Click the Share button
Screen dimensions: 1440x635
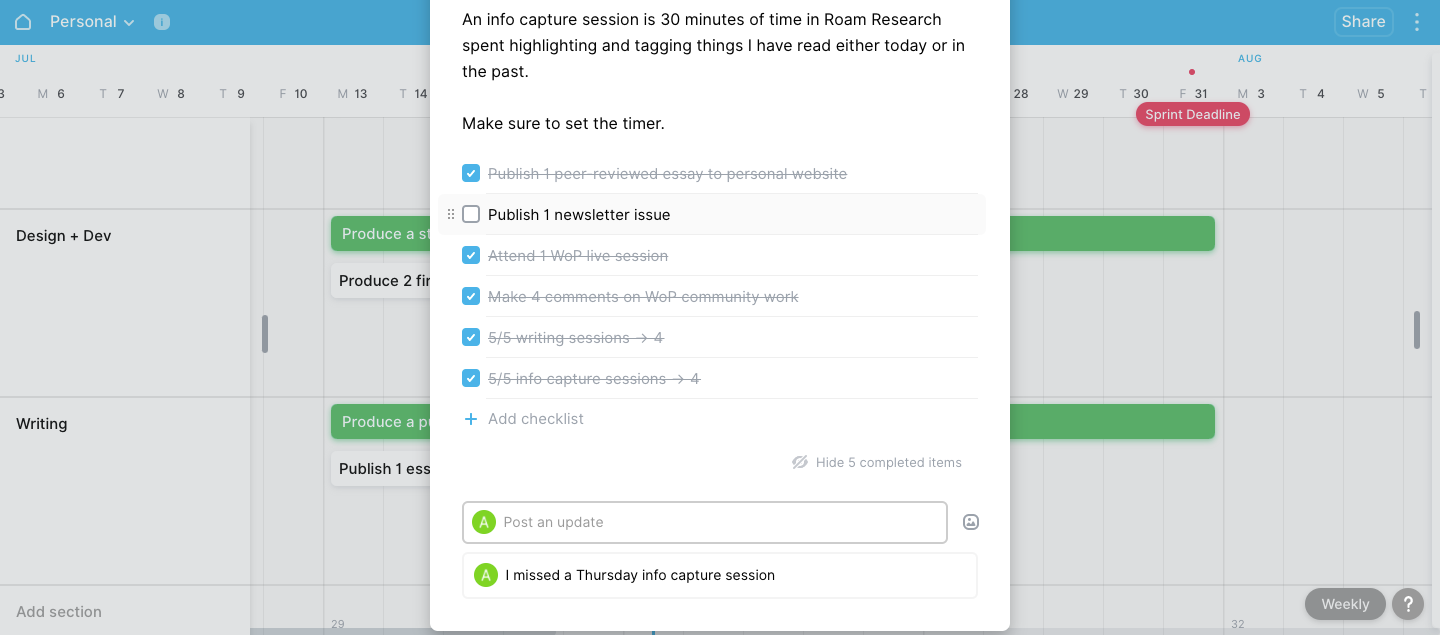pos(1363,22)
